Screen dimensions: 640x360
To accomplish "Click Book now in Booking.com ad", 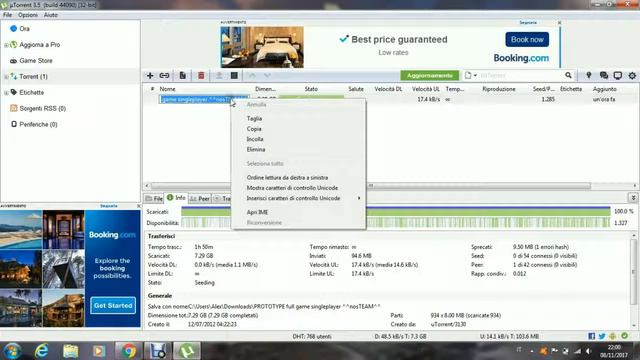I will point(527,40).
